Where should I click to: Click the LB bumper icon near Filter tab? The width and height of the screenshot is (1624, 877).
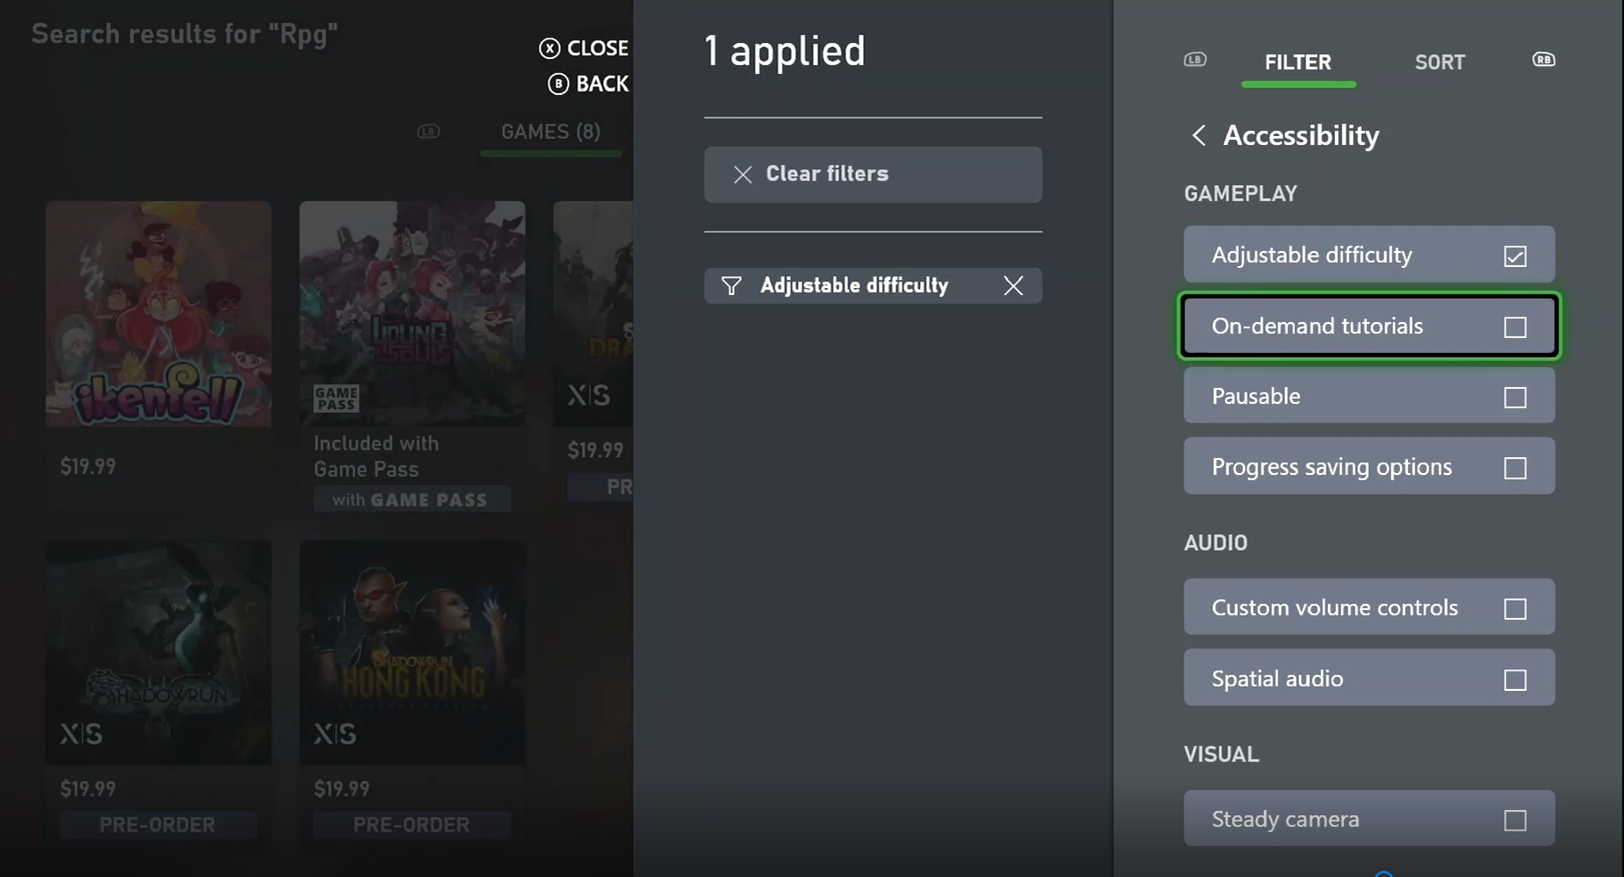[x=1195, y=60]
